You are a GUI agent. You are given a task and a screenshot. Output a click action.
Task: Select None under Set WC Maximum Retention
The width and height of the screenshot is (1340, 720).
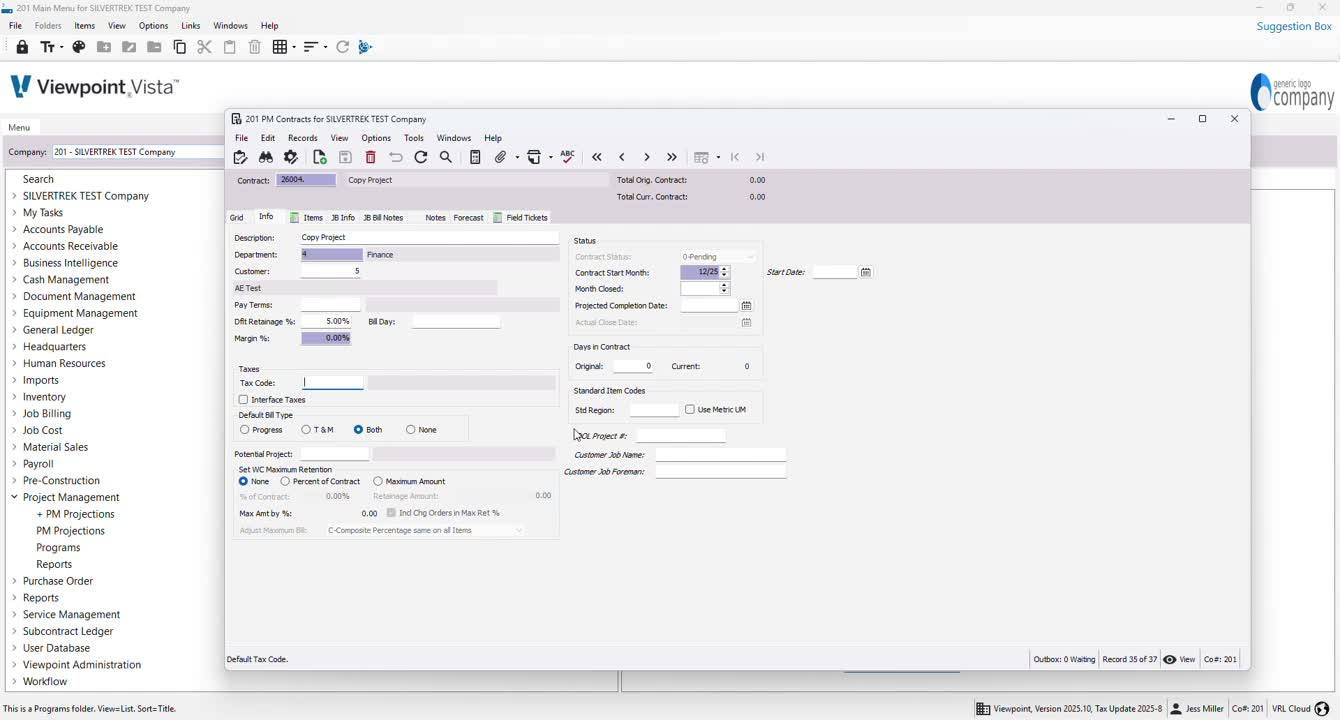point(243,482)
